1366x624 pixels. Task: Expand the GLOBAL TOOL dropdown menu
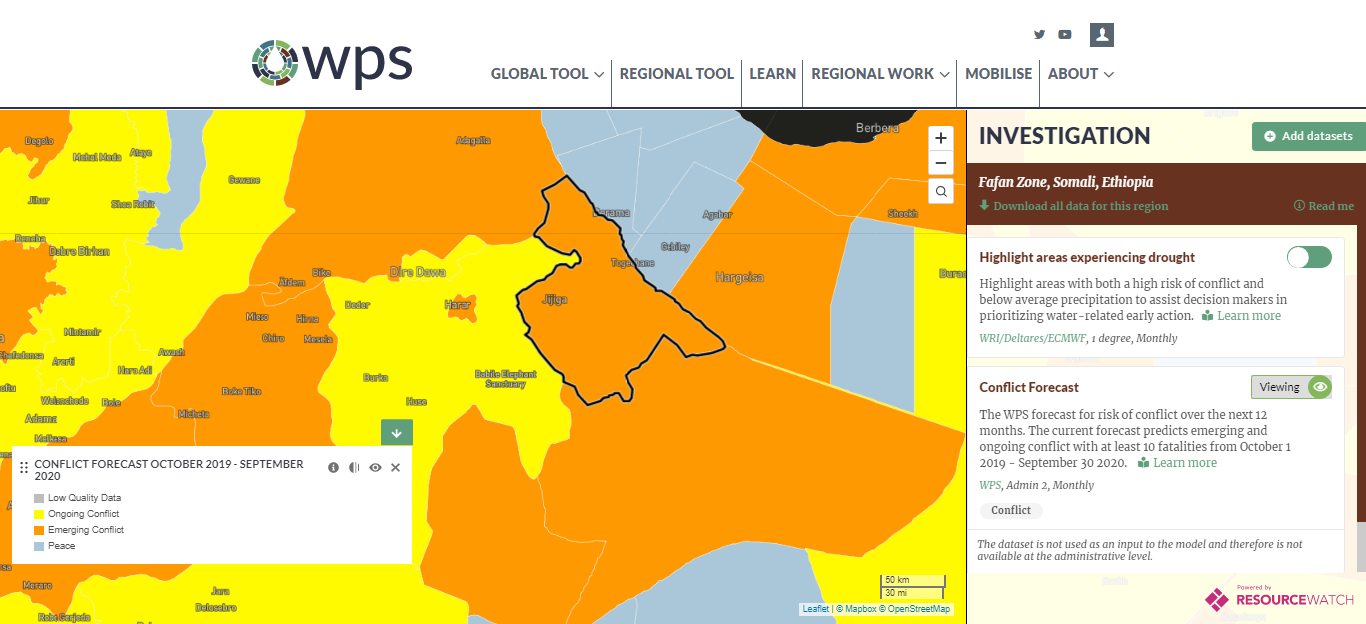[x=546, y=73]
